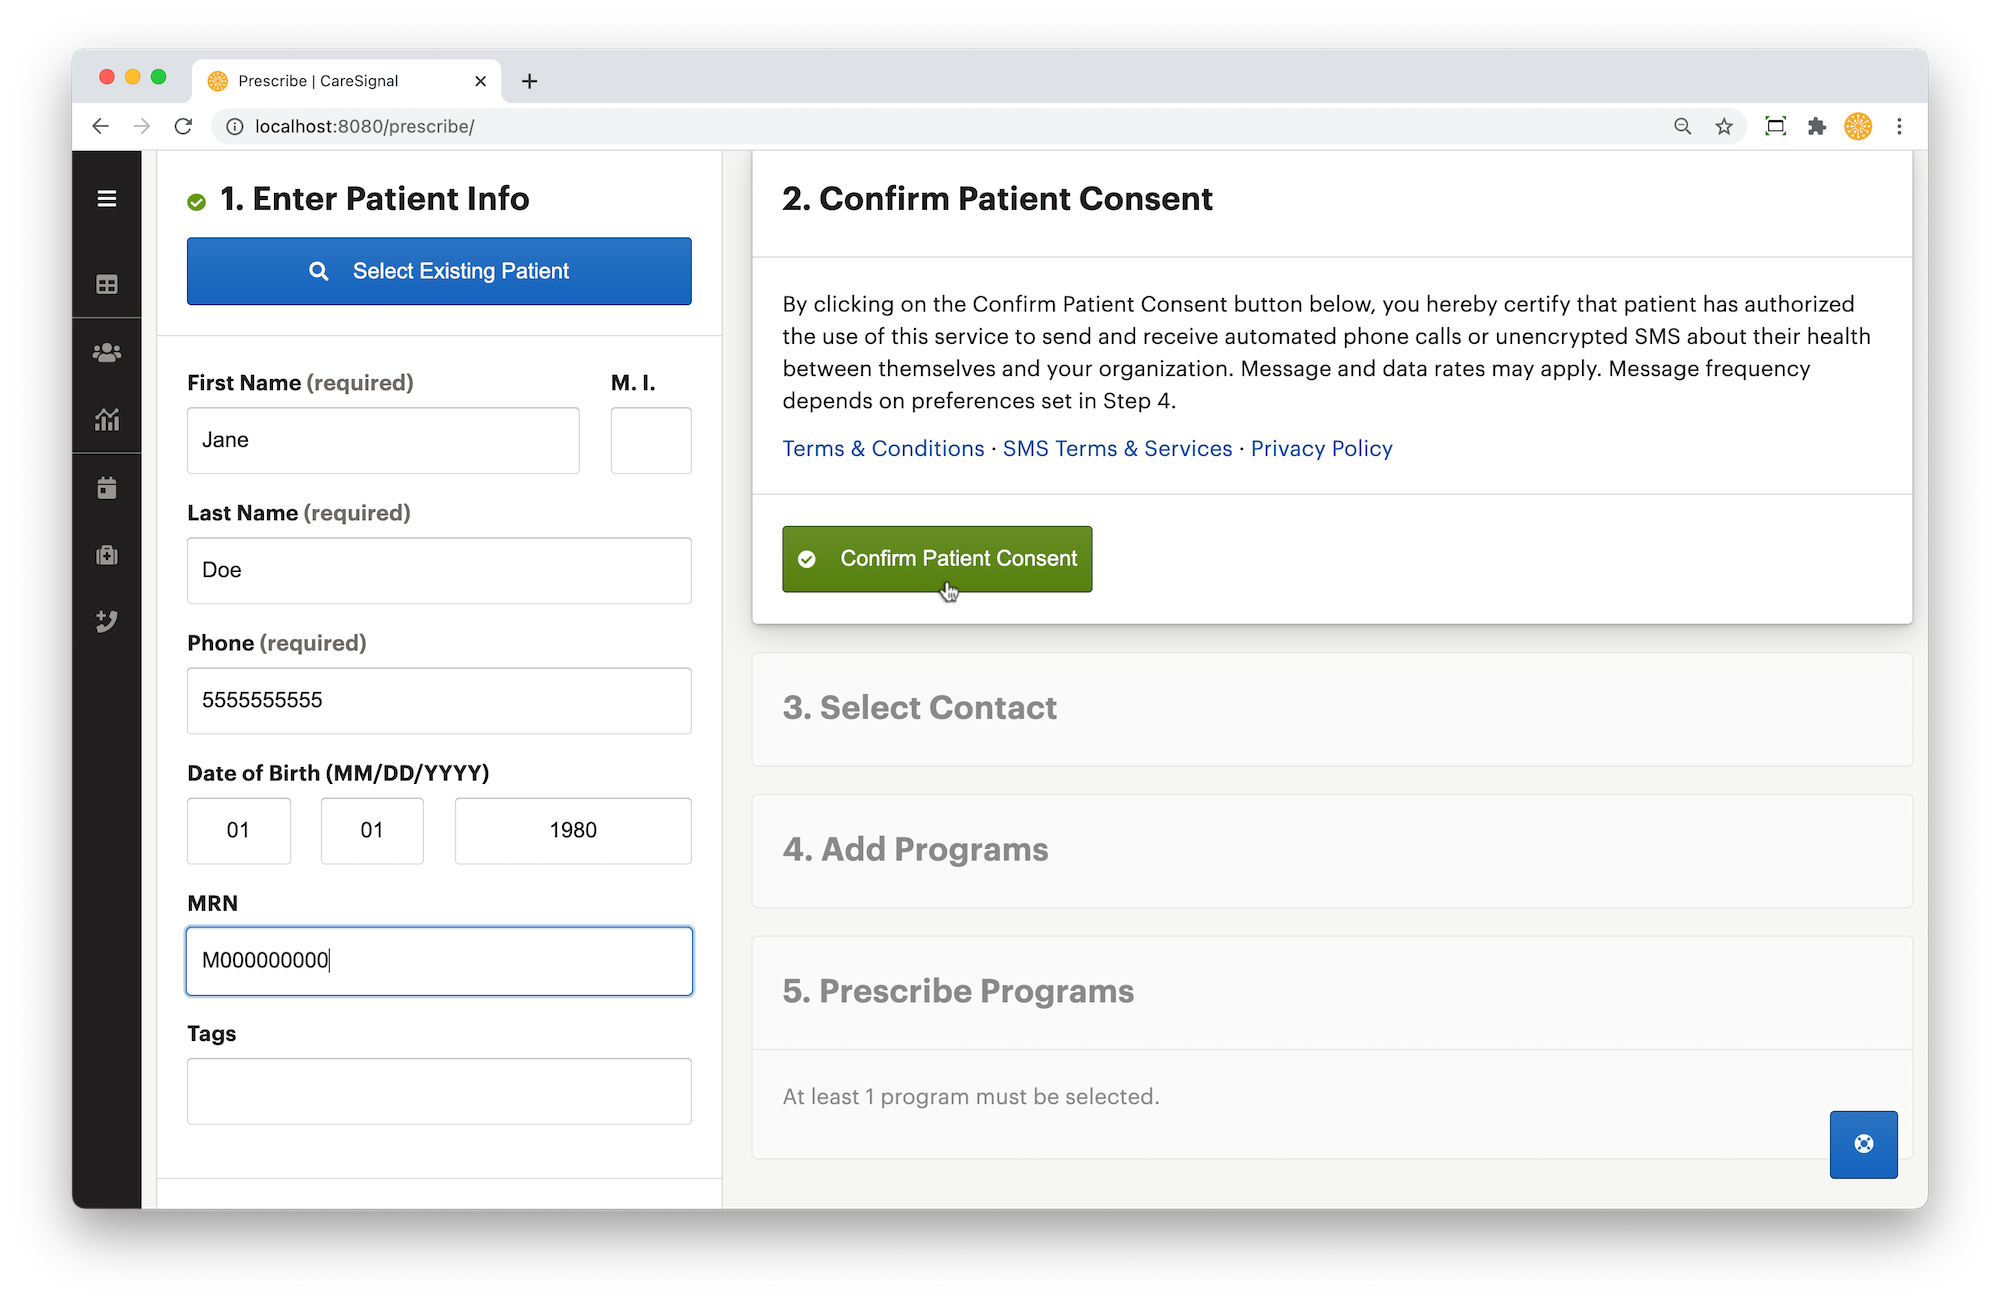This screenshot has height=1304, width=2000.
Task: Expand the Add Programs step
Action: click(1332, 851)
